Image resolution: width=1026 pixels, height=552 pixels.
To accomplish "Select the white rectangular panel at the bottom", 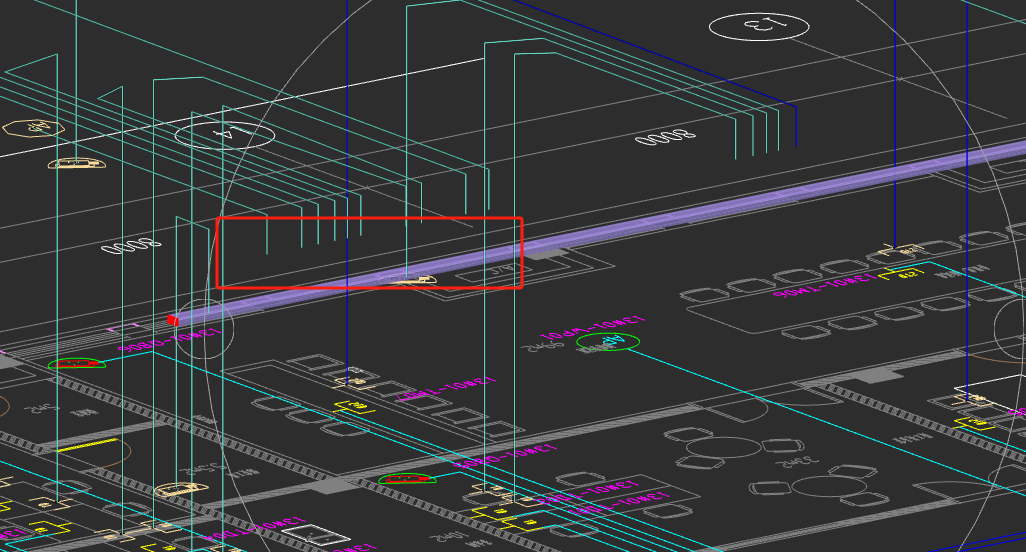I will pos(315,535).
